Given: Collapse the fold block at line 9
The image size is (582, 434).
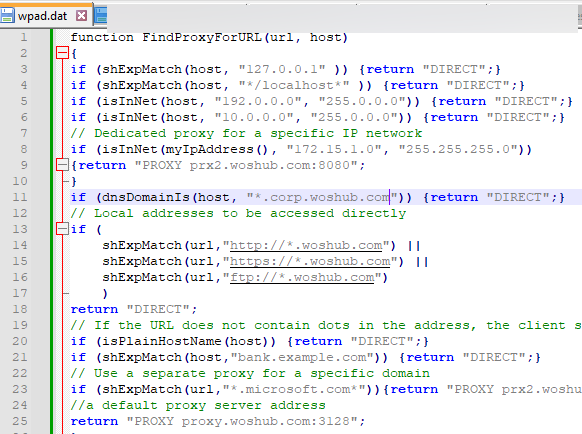Looking at the screenshot, I should [x=62, y=165].
